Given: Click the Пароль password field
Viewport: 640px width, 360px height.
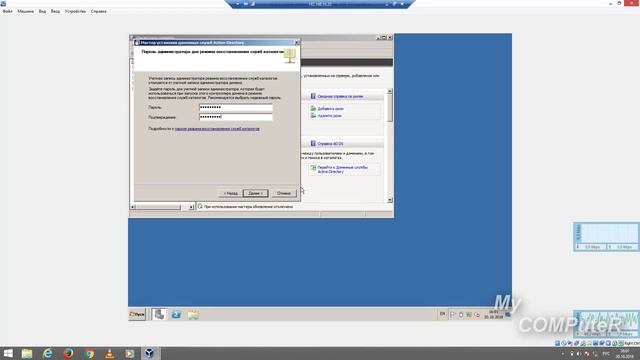Looking at the screenshot, I should click(x=236, y=107).
